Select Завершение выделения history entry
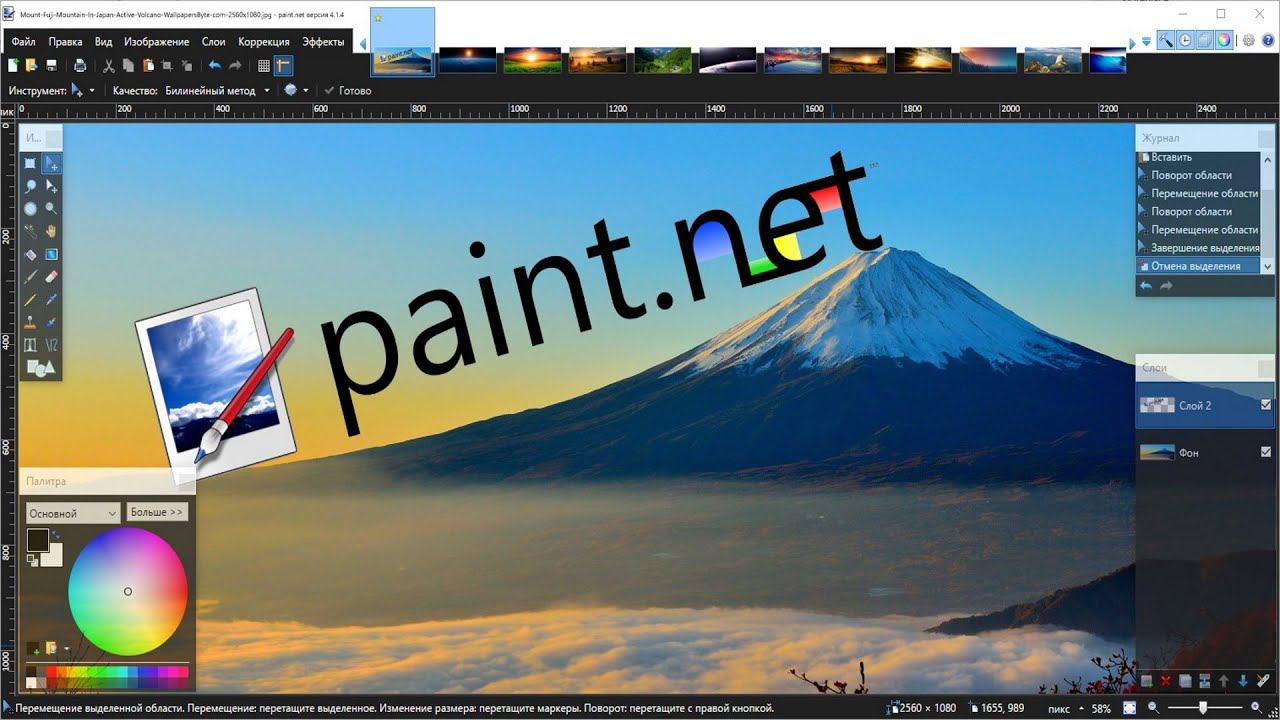Viewport: 1280px width, 720px height. pos(1199,248)
